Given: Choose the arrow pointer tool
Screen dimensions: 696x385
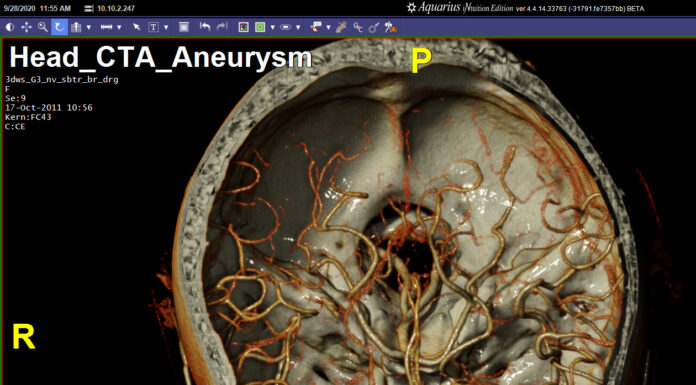Looking at the screenshot, I should pos(137,27).
